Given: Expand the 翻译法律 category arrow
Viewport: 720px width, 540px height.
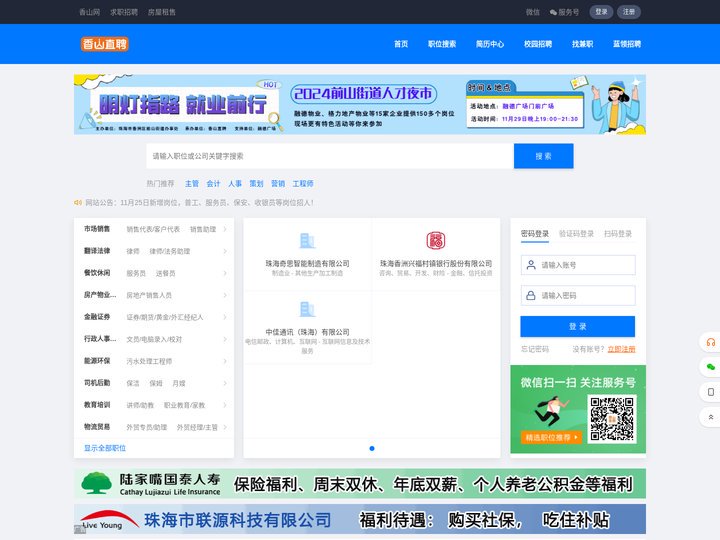Looking at the screenshot, I should point(225,251).
